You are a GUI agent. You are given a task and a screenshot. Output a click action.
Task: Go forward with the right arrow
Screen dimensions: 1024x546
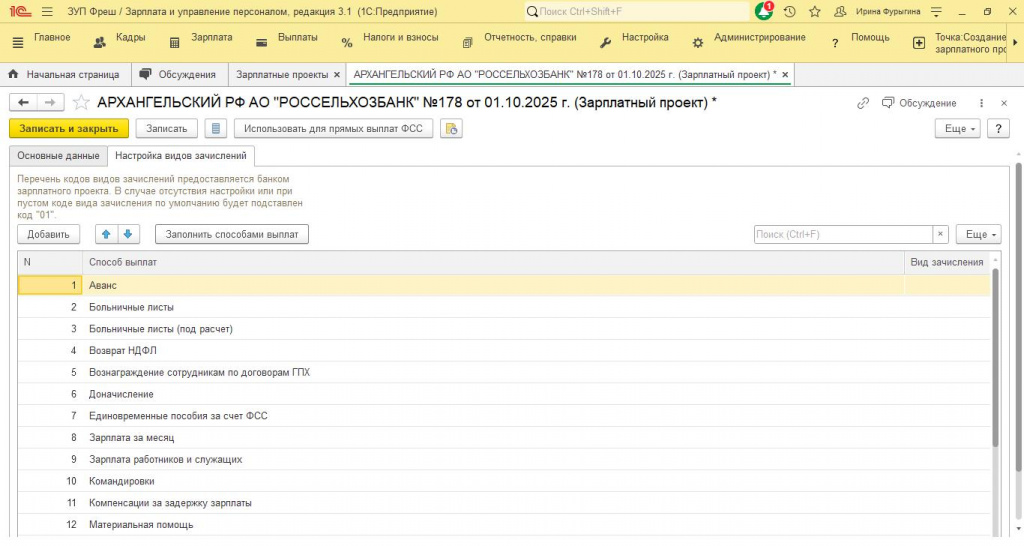click(50, 103)
